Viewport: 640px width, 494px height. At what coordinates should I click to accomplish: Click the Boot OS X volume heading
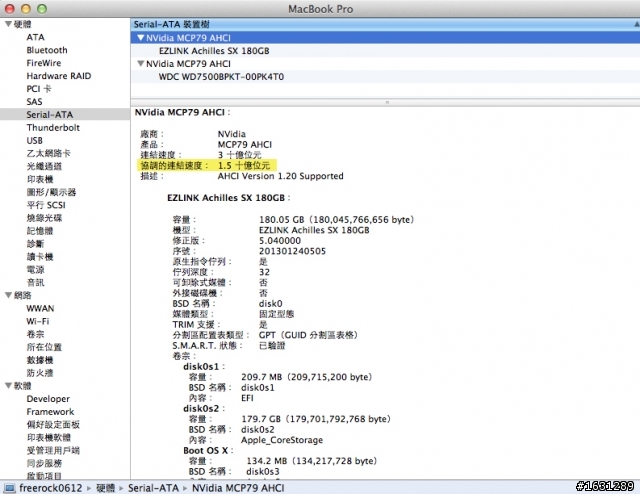pyautogui.click(x=206, y=451)
